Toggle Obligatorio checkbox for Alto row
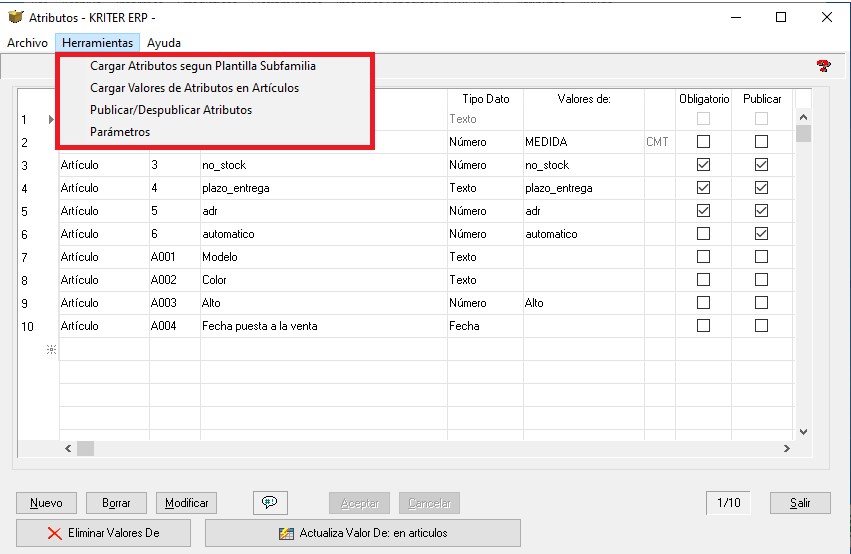The height and width of the screenshot is (554, 851). click(703, 303)
